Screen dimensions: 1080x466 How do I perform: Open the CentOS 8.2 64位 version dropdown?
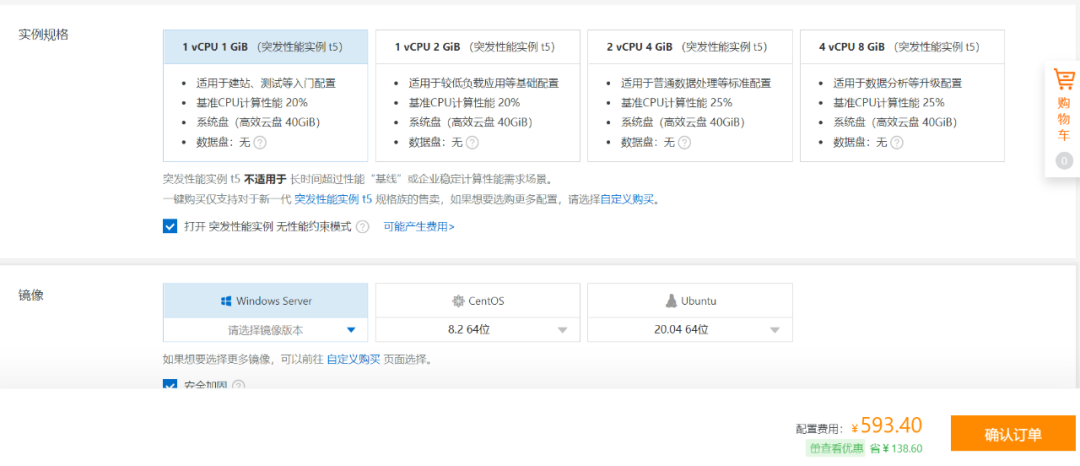tap(478, 330)
